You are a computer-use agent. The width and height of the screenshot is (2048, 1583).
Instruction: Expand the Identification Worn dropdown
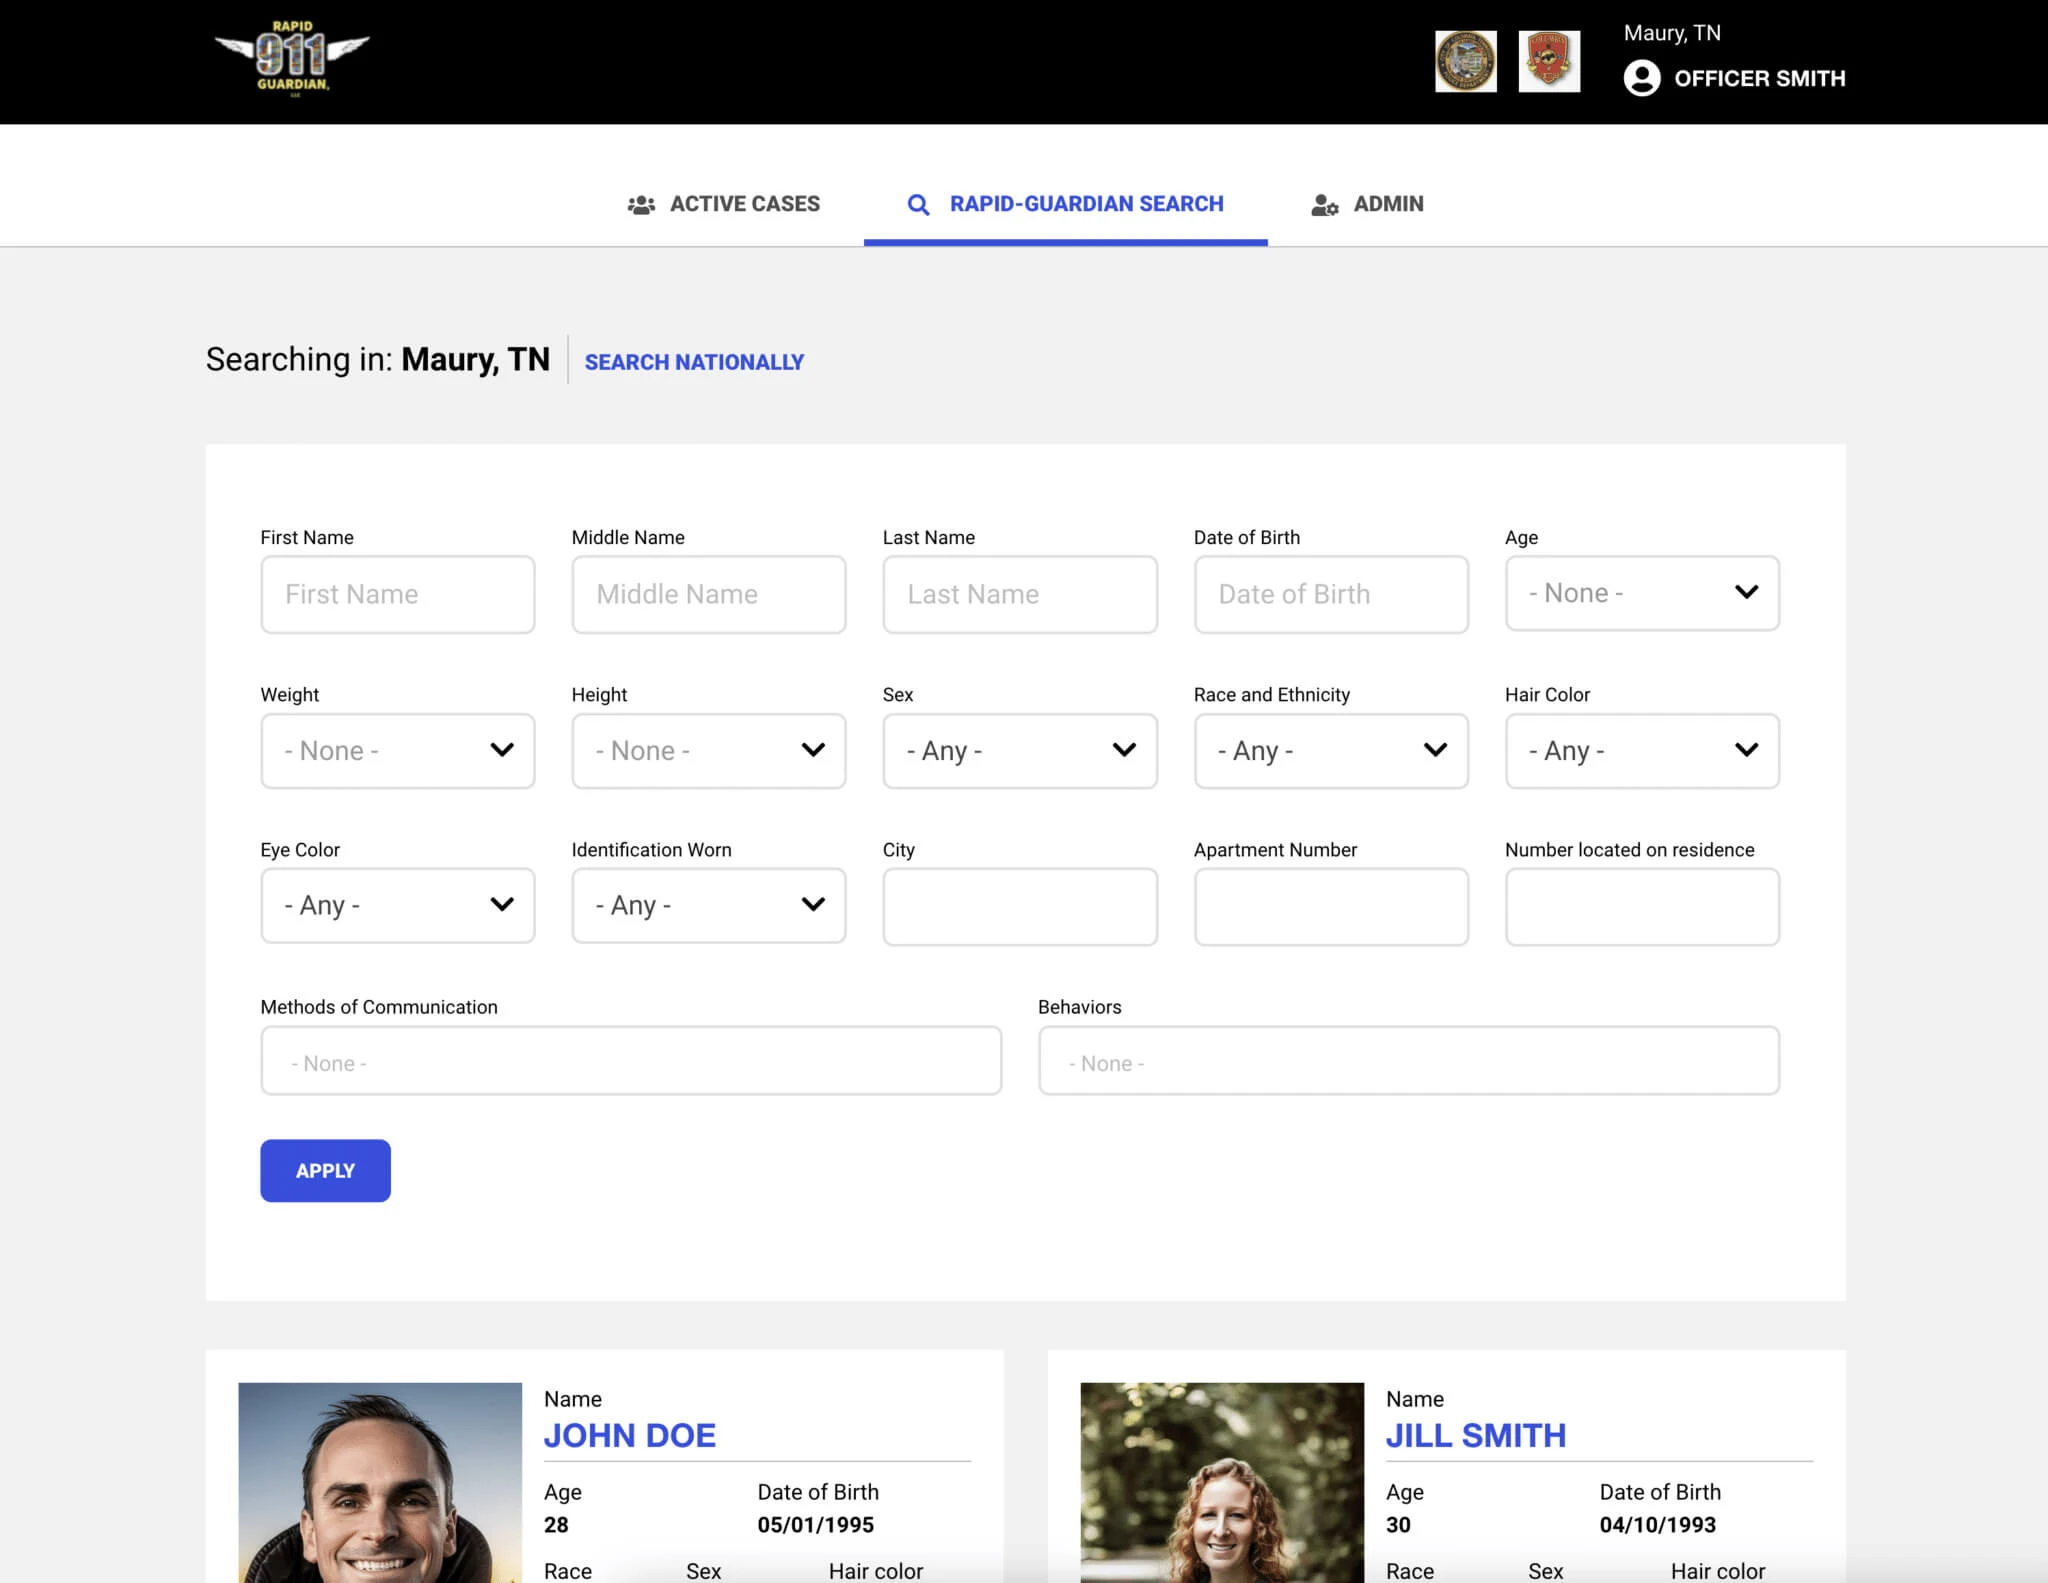click(x=709, y=905)
